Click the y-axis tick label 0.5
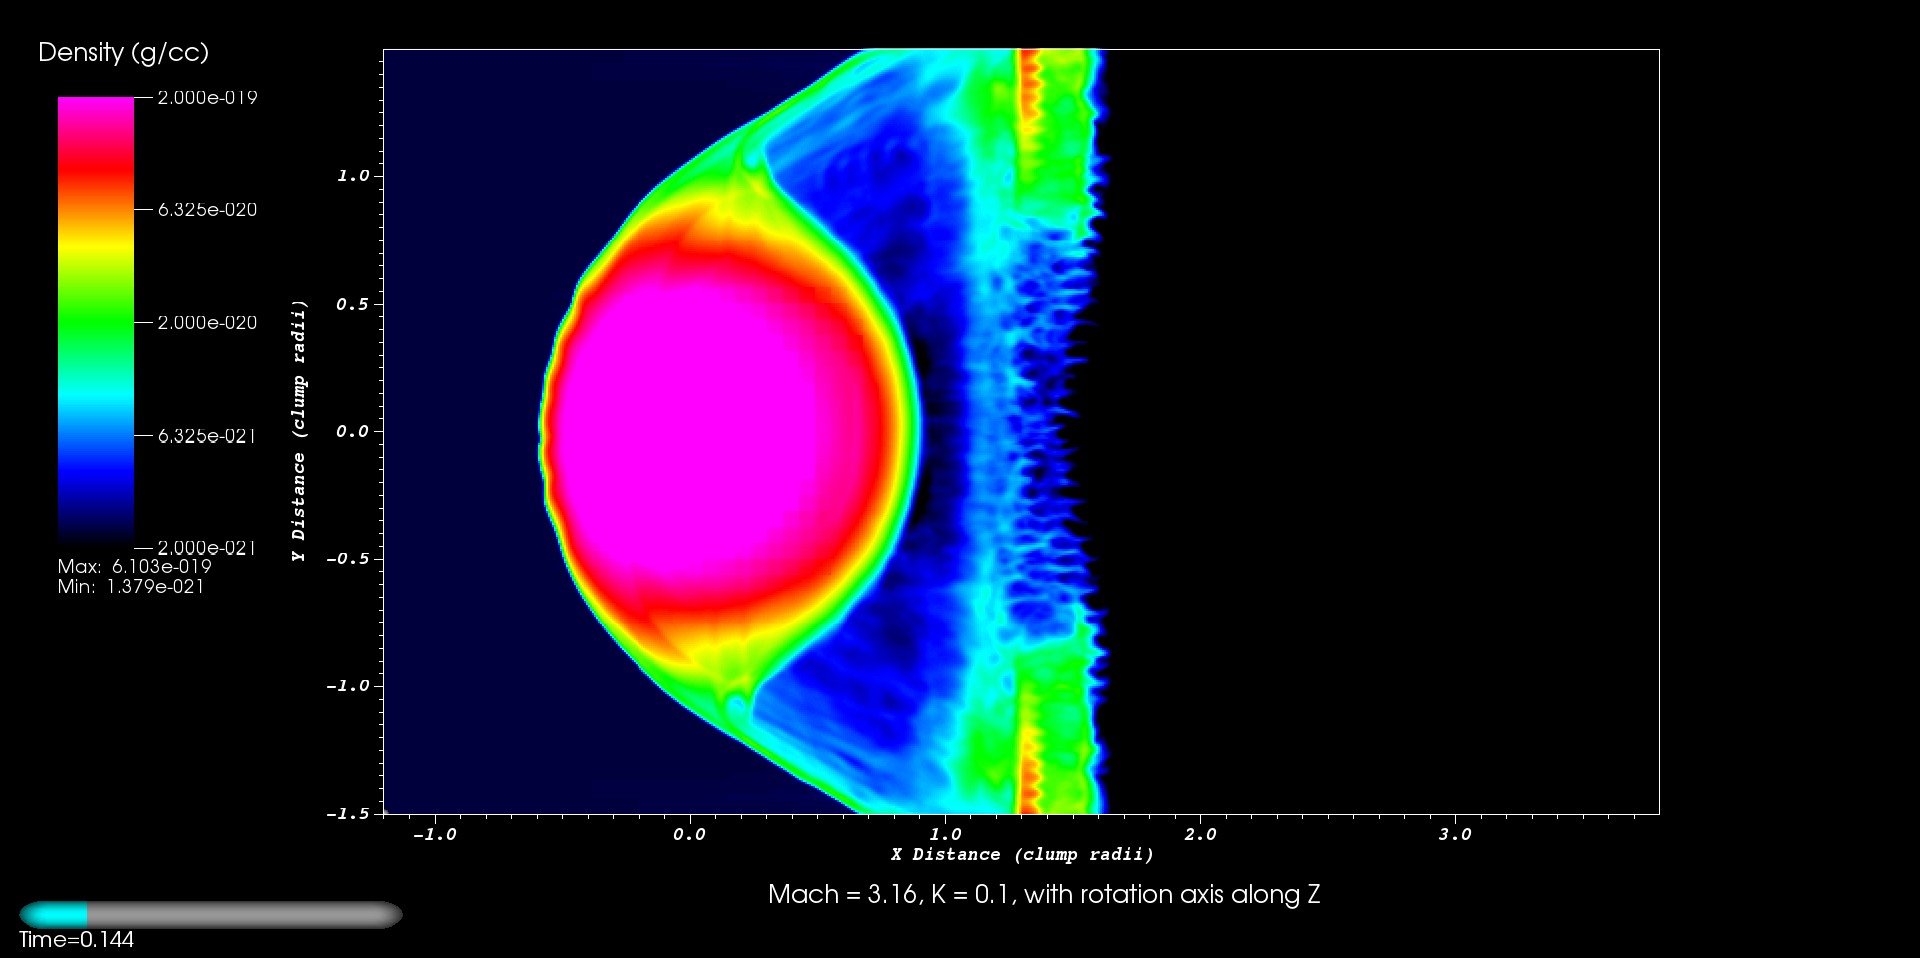 click(x=353, y=304)
